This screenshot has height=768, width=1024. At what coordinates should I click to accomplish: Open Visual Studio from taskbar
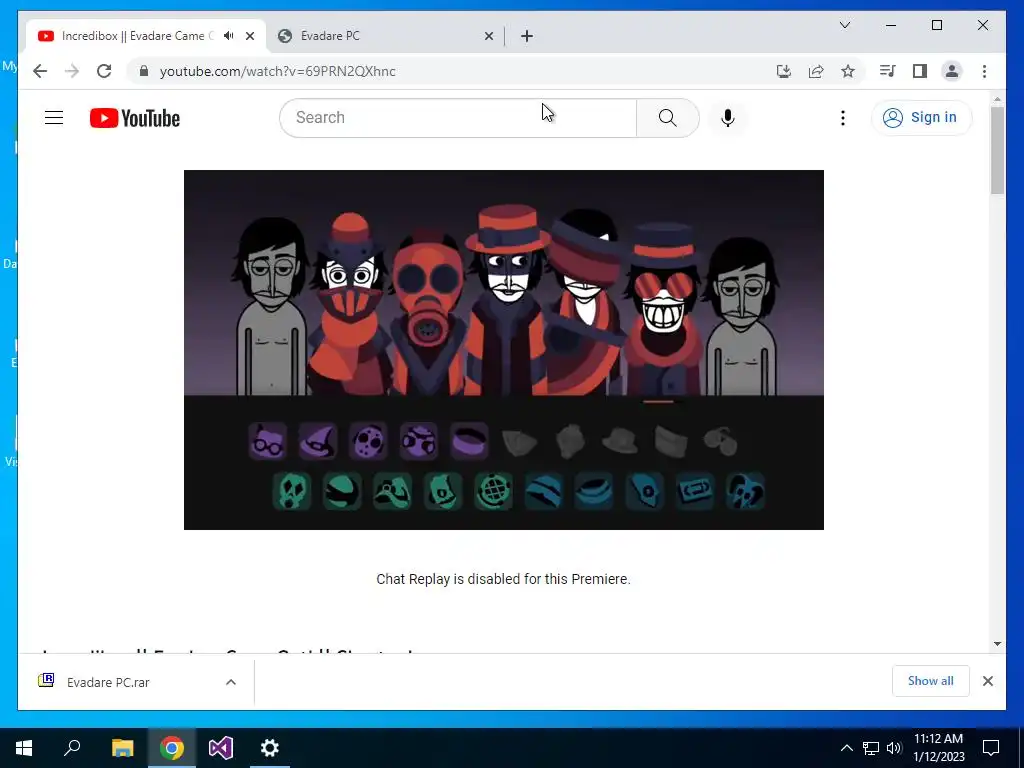coord(221,748)
